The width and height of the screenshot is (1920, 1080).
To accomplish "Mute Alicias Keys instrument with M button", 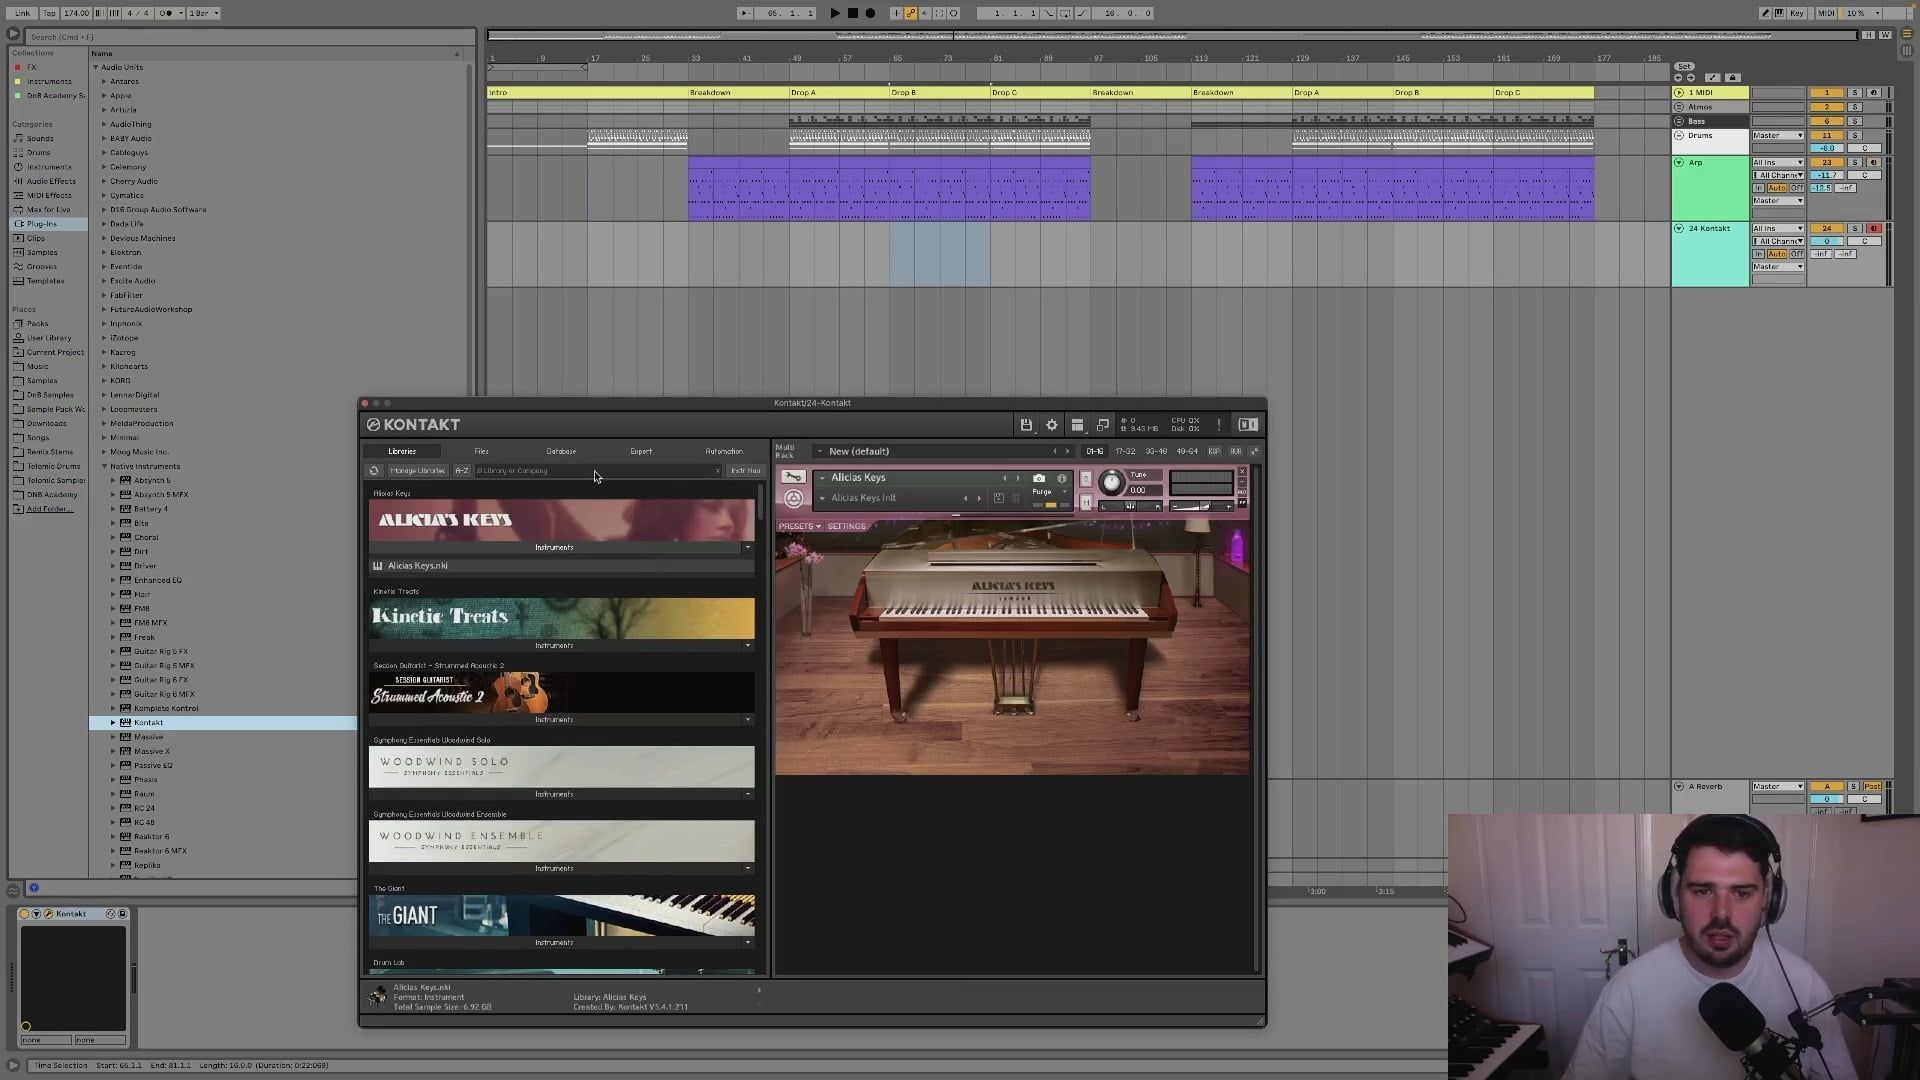I will click(1086, 502).
